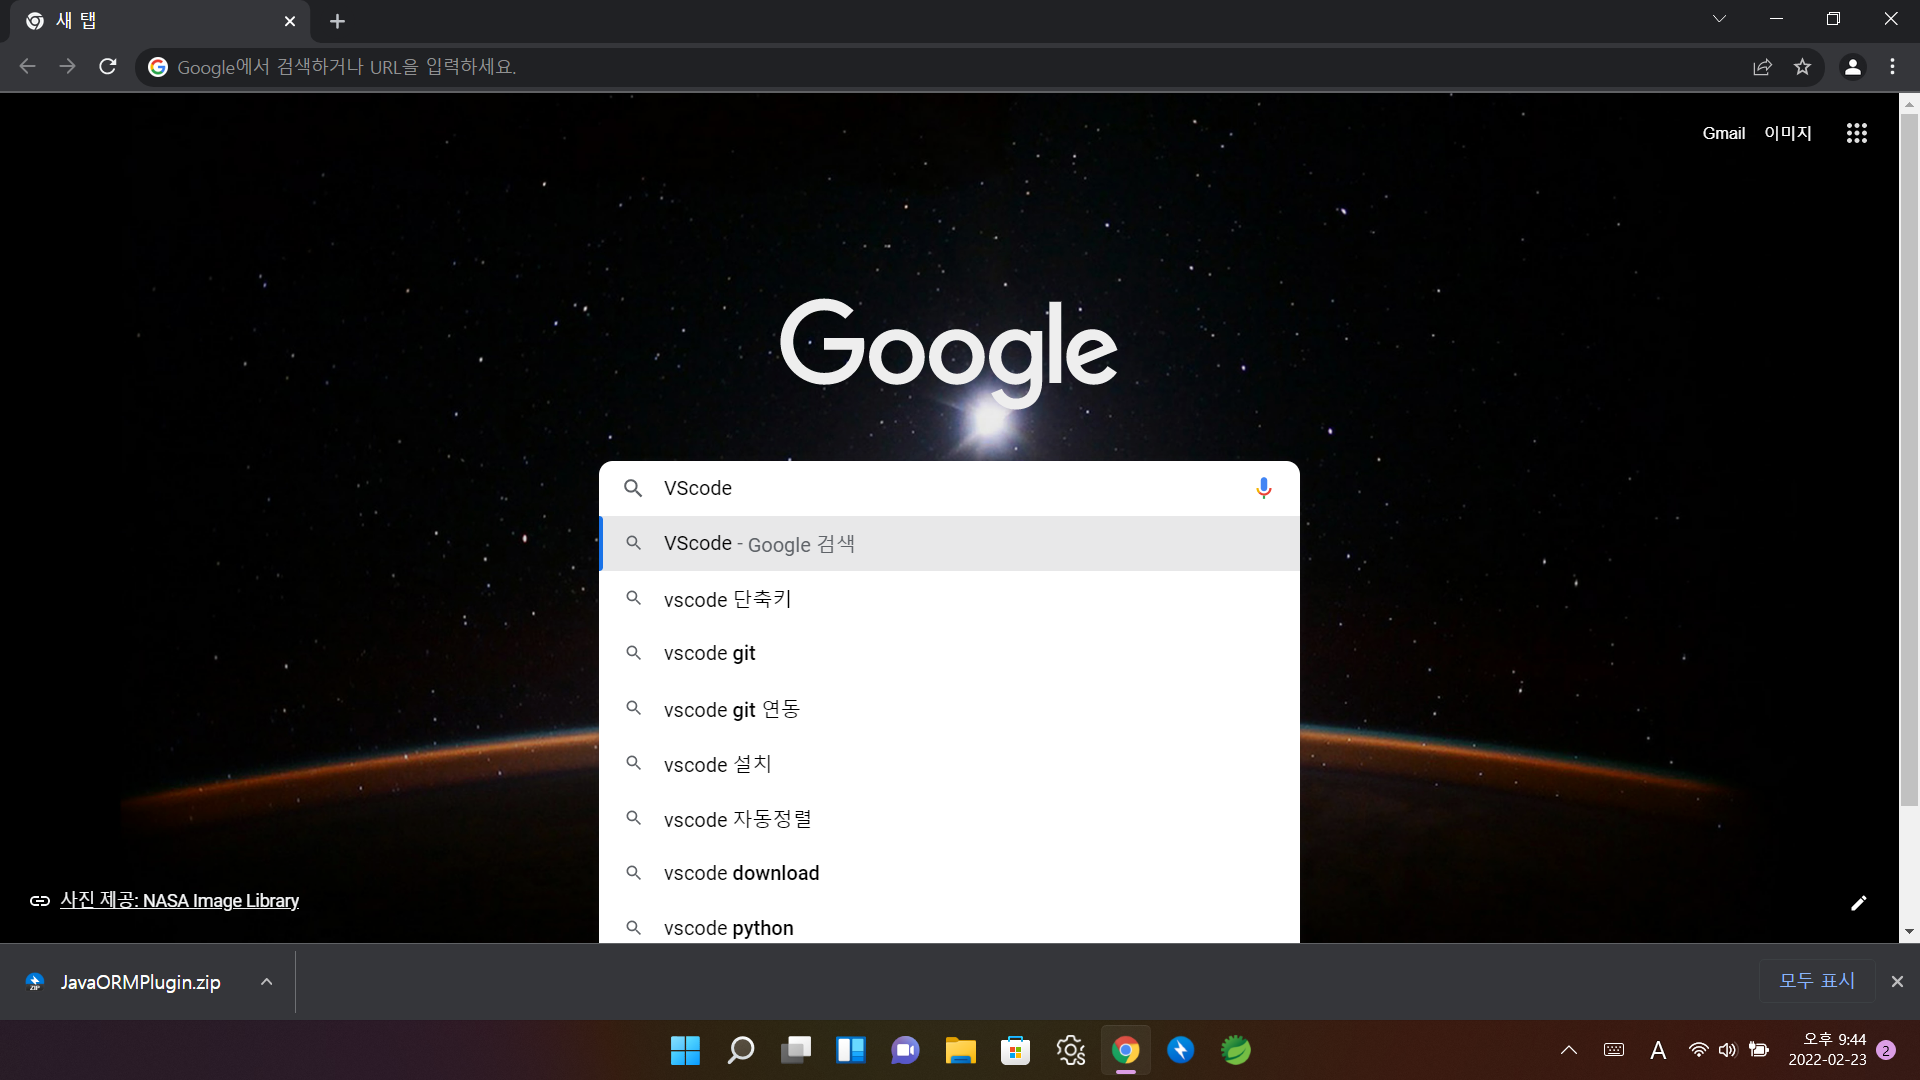
Task: Expand JavaORMPlugin.zip download options chevron
Action: coord(266,982)
